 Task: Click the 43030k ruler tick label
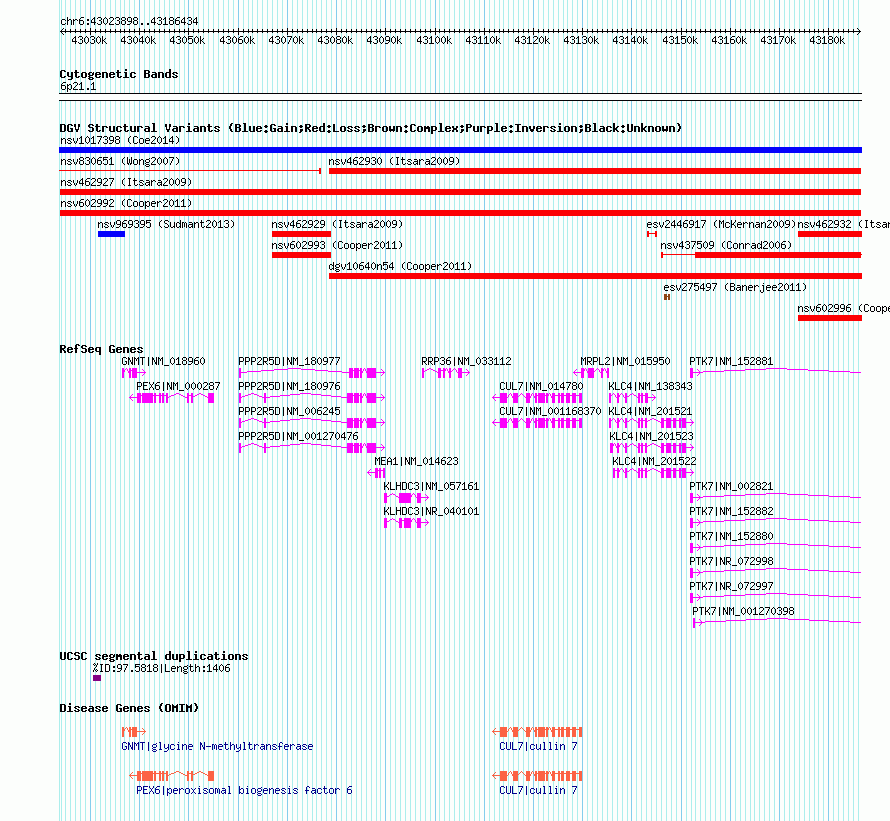89,40
